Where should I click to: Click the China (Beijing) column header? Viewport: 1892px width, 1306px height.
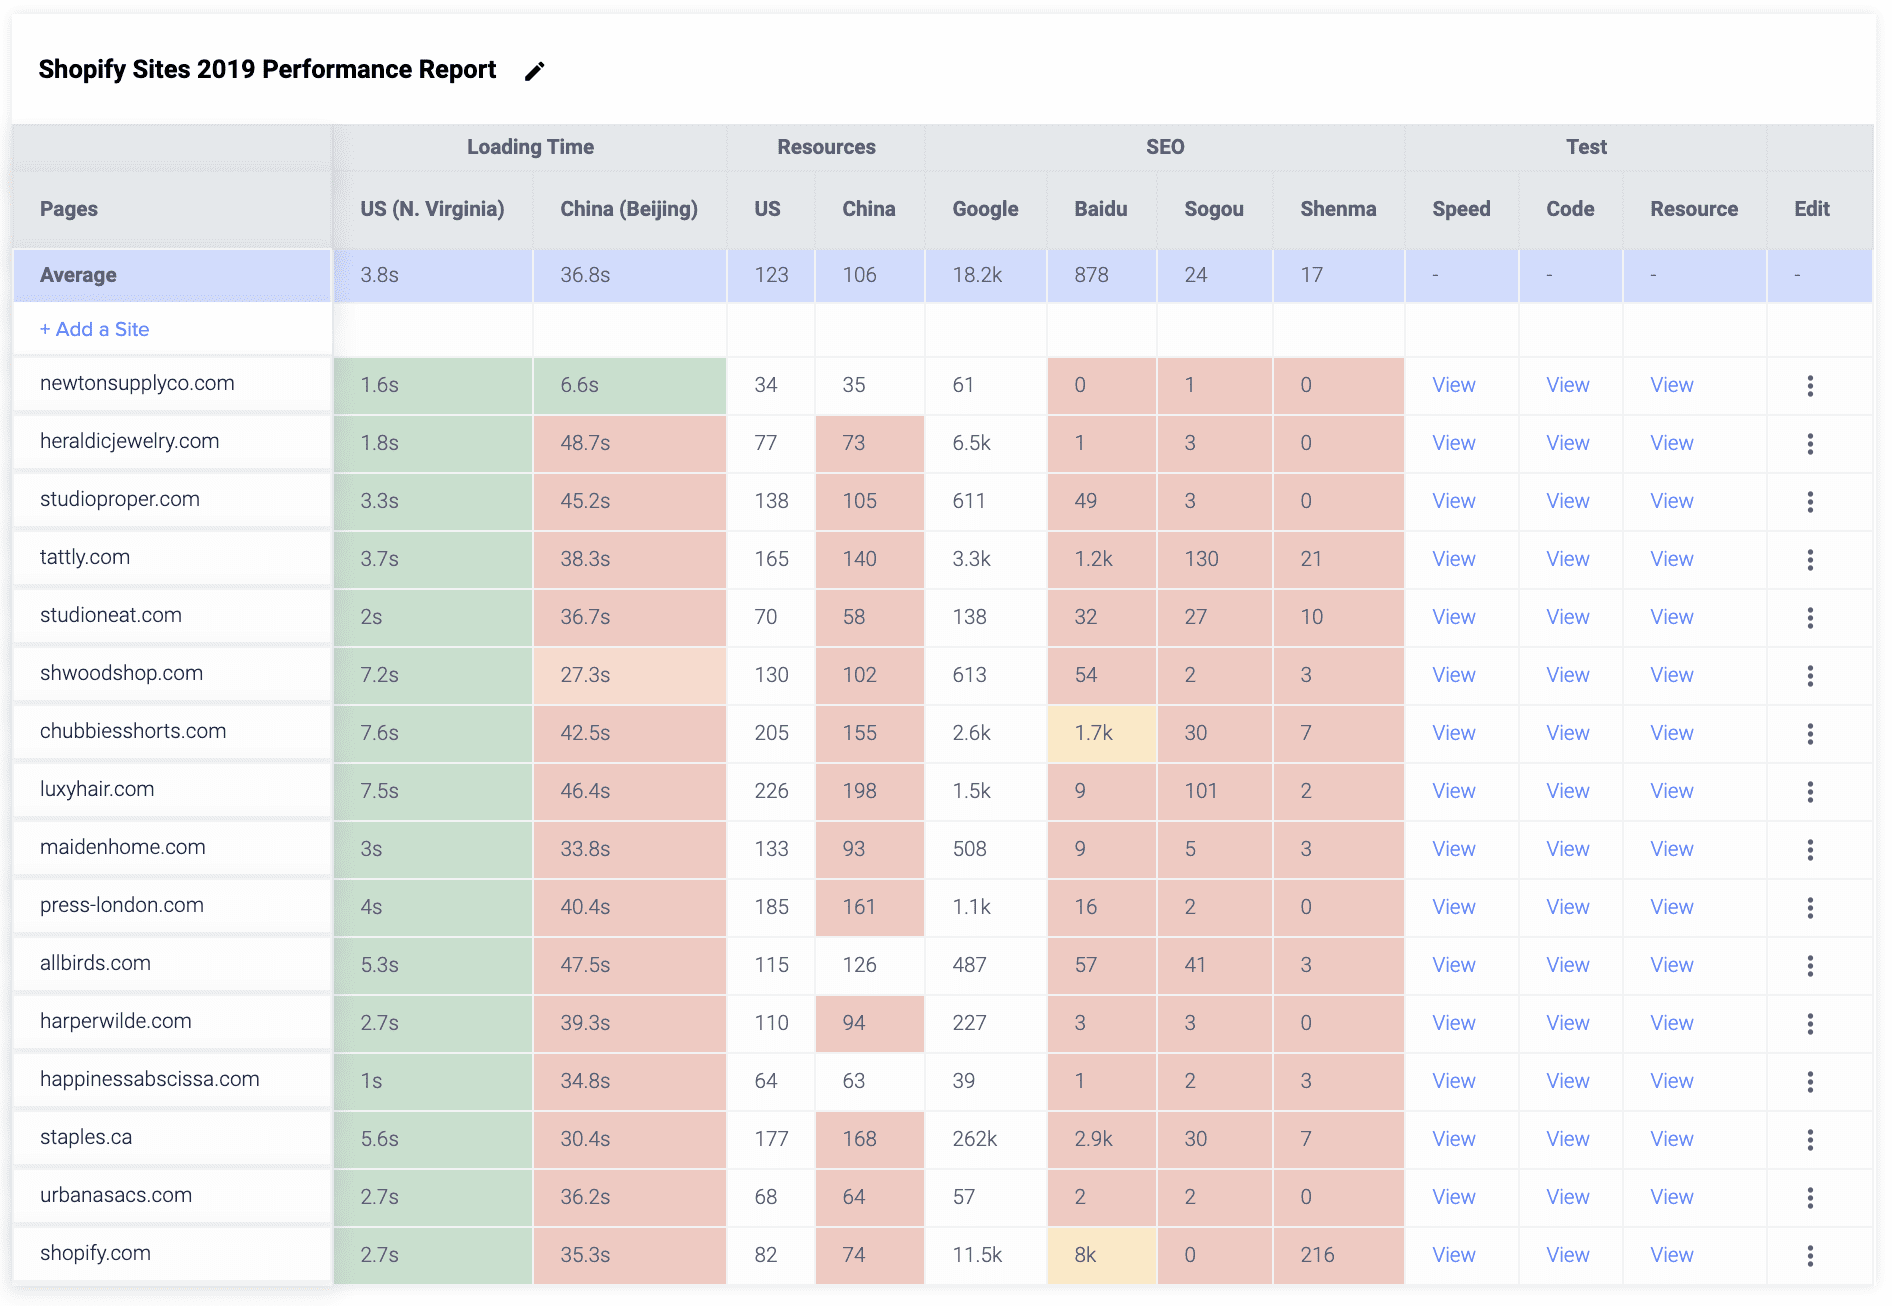[x=628, y=209]
